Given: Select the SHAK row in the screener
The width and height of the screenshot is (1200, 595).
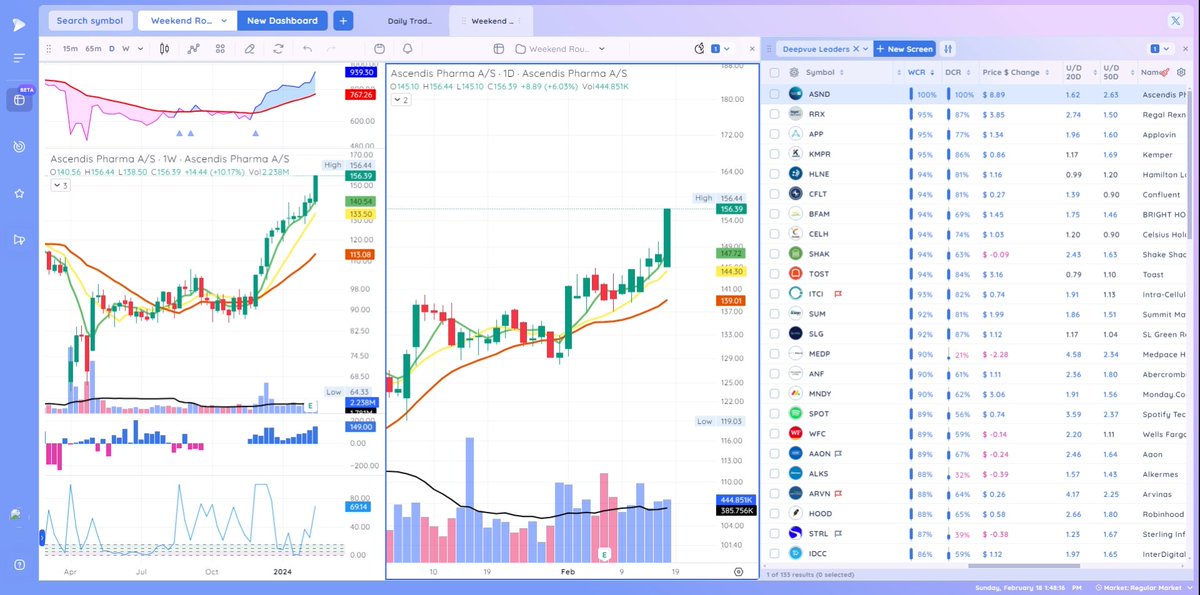Looking at the screenshot, I should [975, 254].
